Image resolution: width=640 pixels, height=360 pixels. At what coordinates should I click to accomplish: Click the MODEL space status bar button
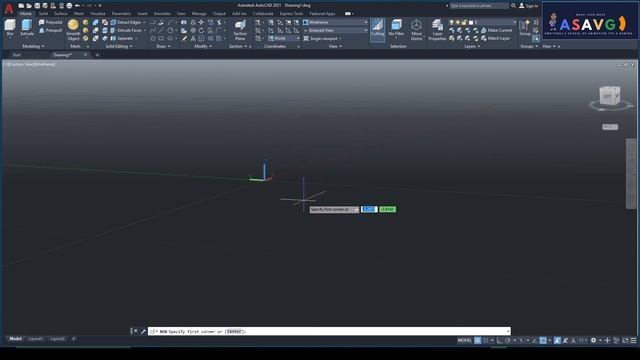(464, 340)
